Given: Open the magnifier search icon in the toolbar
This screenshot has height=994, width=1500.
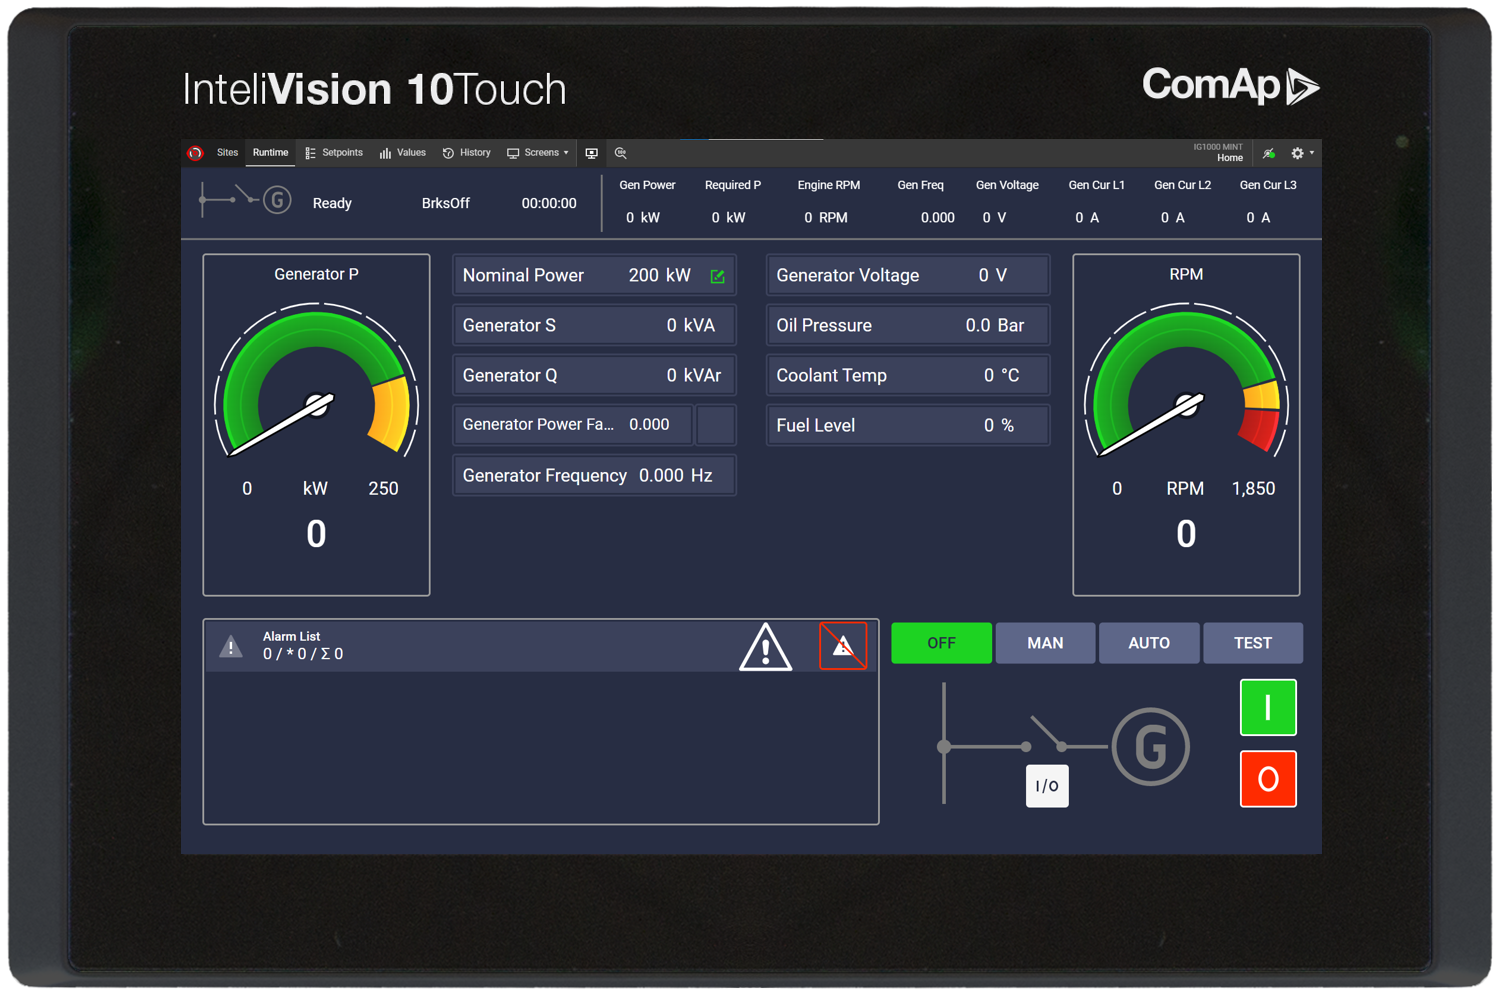Looking at the screenshot, I should click(620, 153).
